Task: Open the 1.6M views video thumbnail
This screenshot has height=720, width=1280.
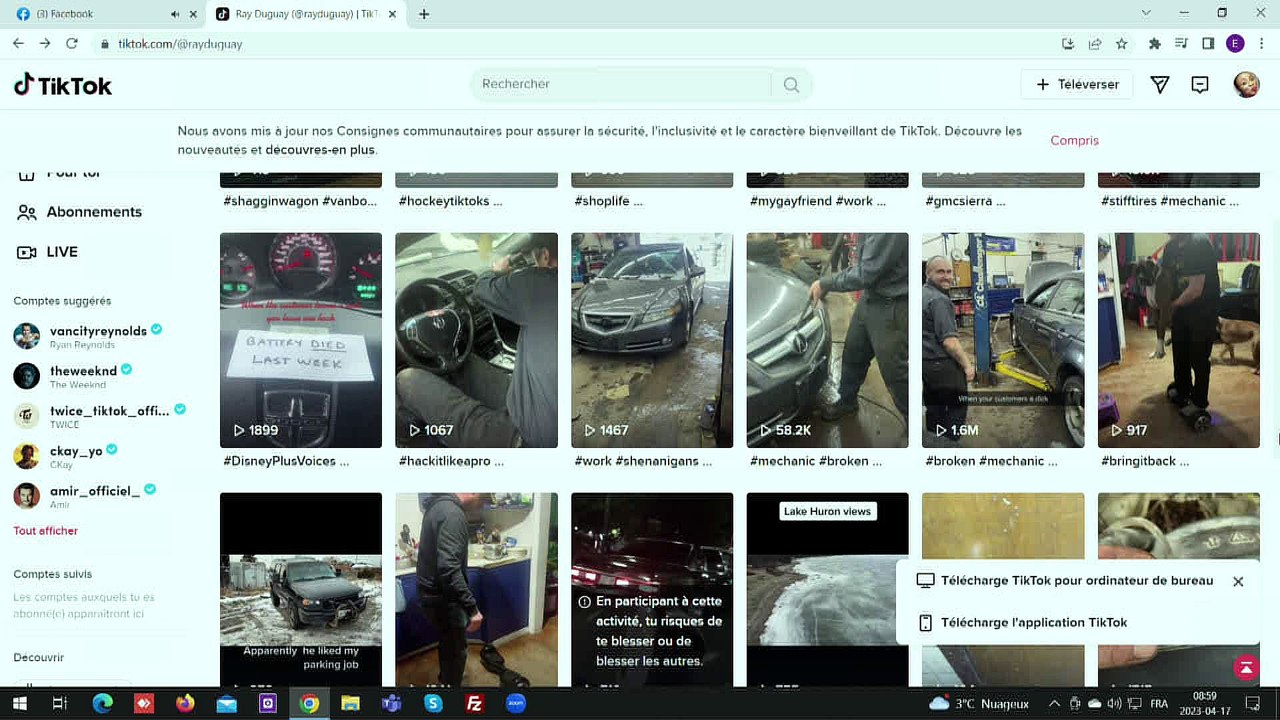Action: pyautogui.click(x=1003, y=340)
